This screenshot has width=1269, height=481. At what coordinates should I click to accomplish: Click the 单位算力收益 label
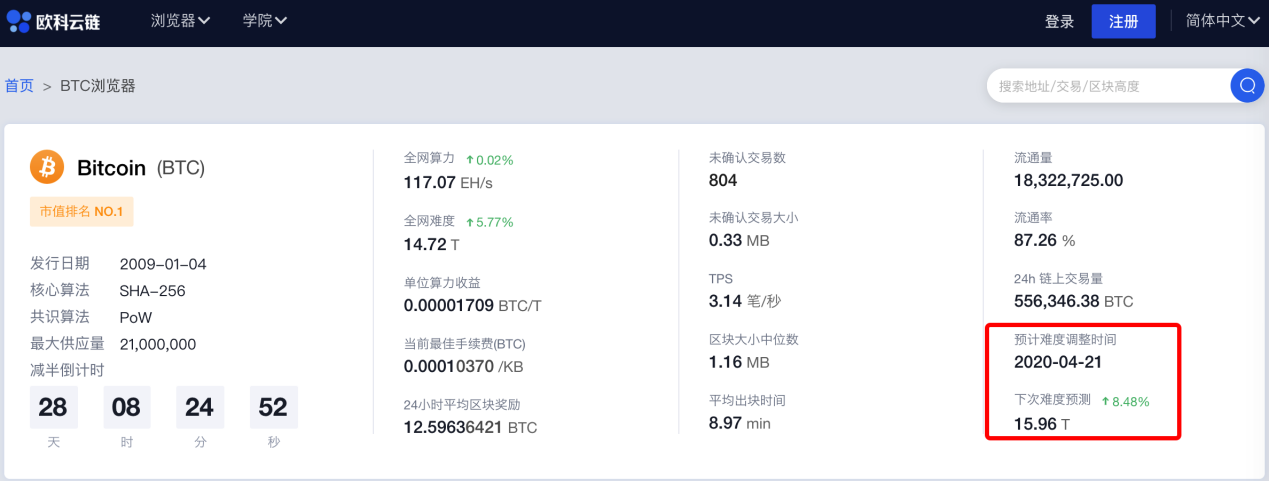coord(442,282)
